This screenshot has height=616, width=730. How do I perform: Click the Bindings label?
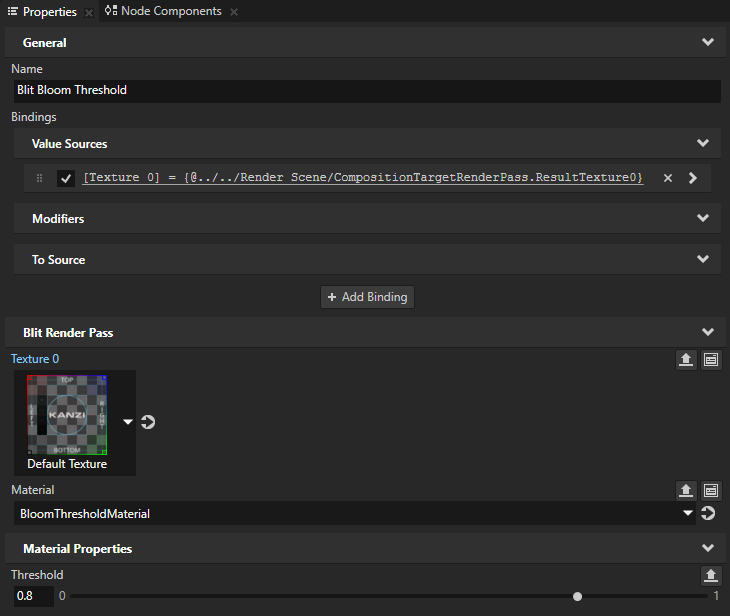coord(34,117)
